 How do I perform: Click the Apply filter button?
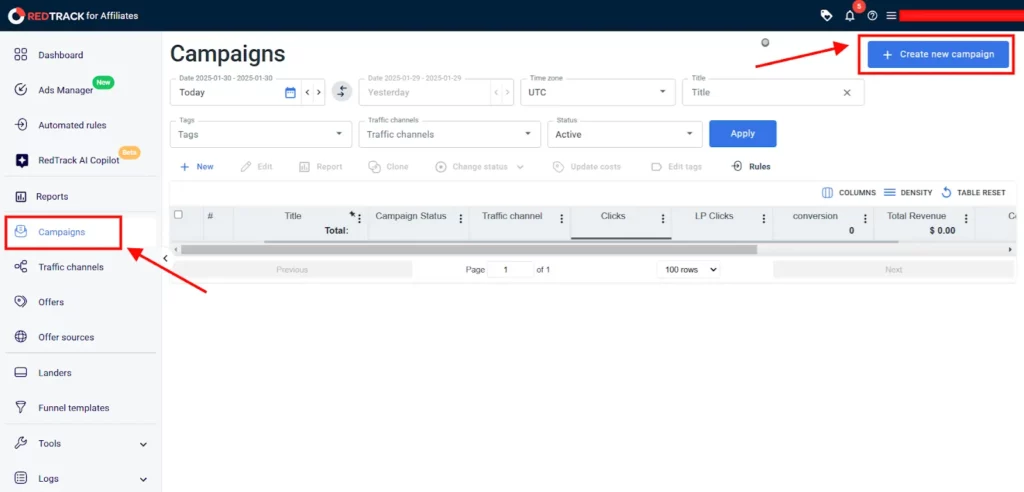pos(743,133)
